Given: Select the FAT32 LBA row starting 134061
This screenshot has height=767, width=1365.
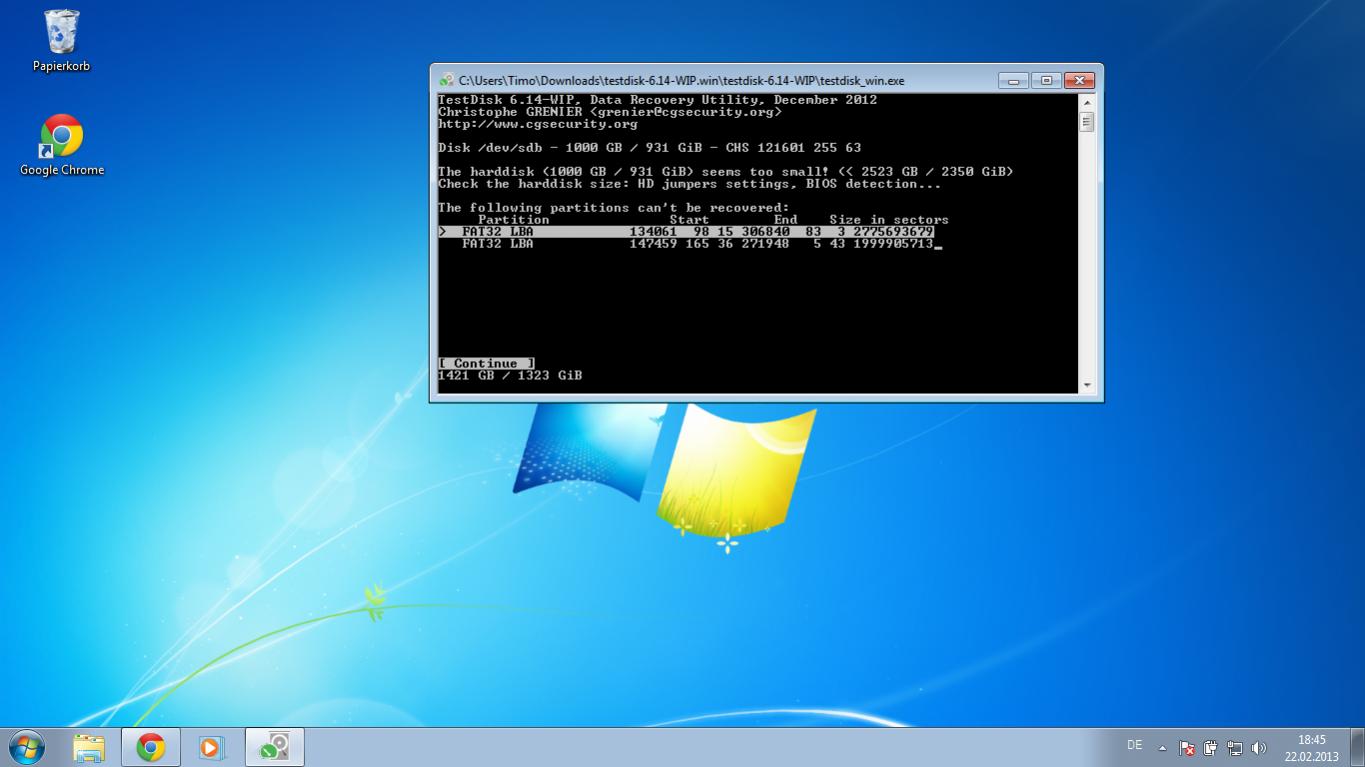Looking at the screenshot, I should point(686,232).
